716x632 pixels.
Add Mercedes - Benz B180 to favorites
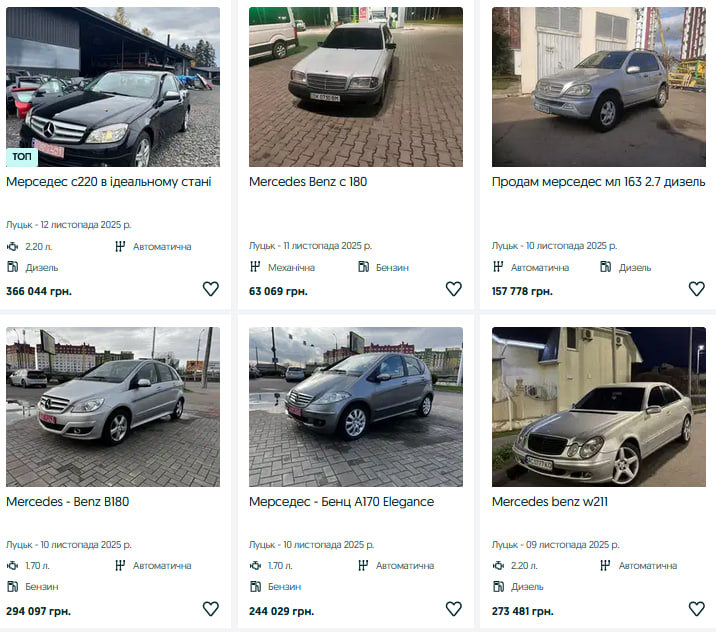click(210, 609)
